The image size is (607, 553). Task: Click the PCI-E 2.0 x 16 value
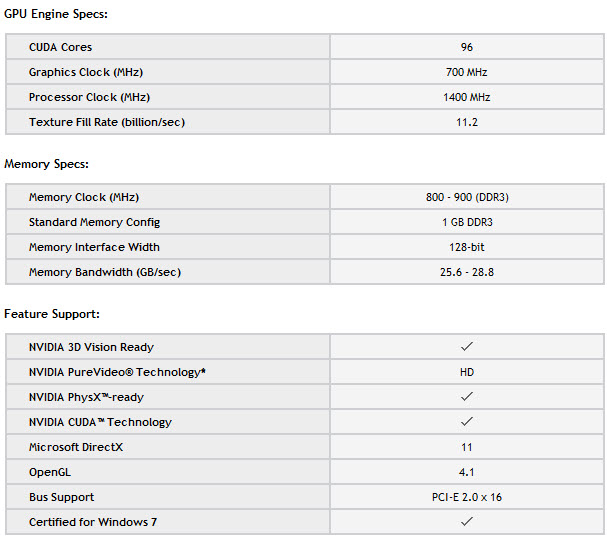click(467, 497)
